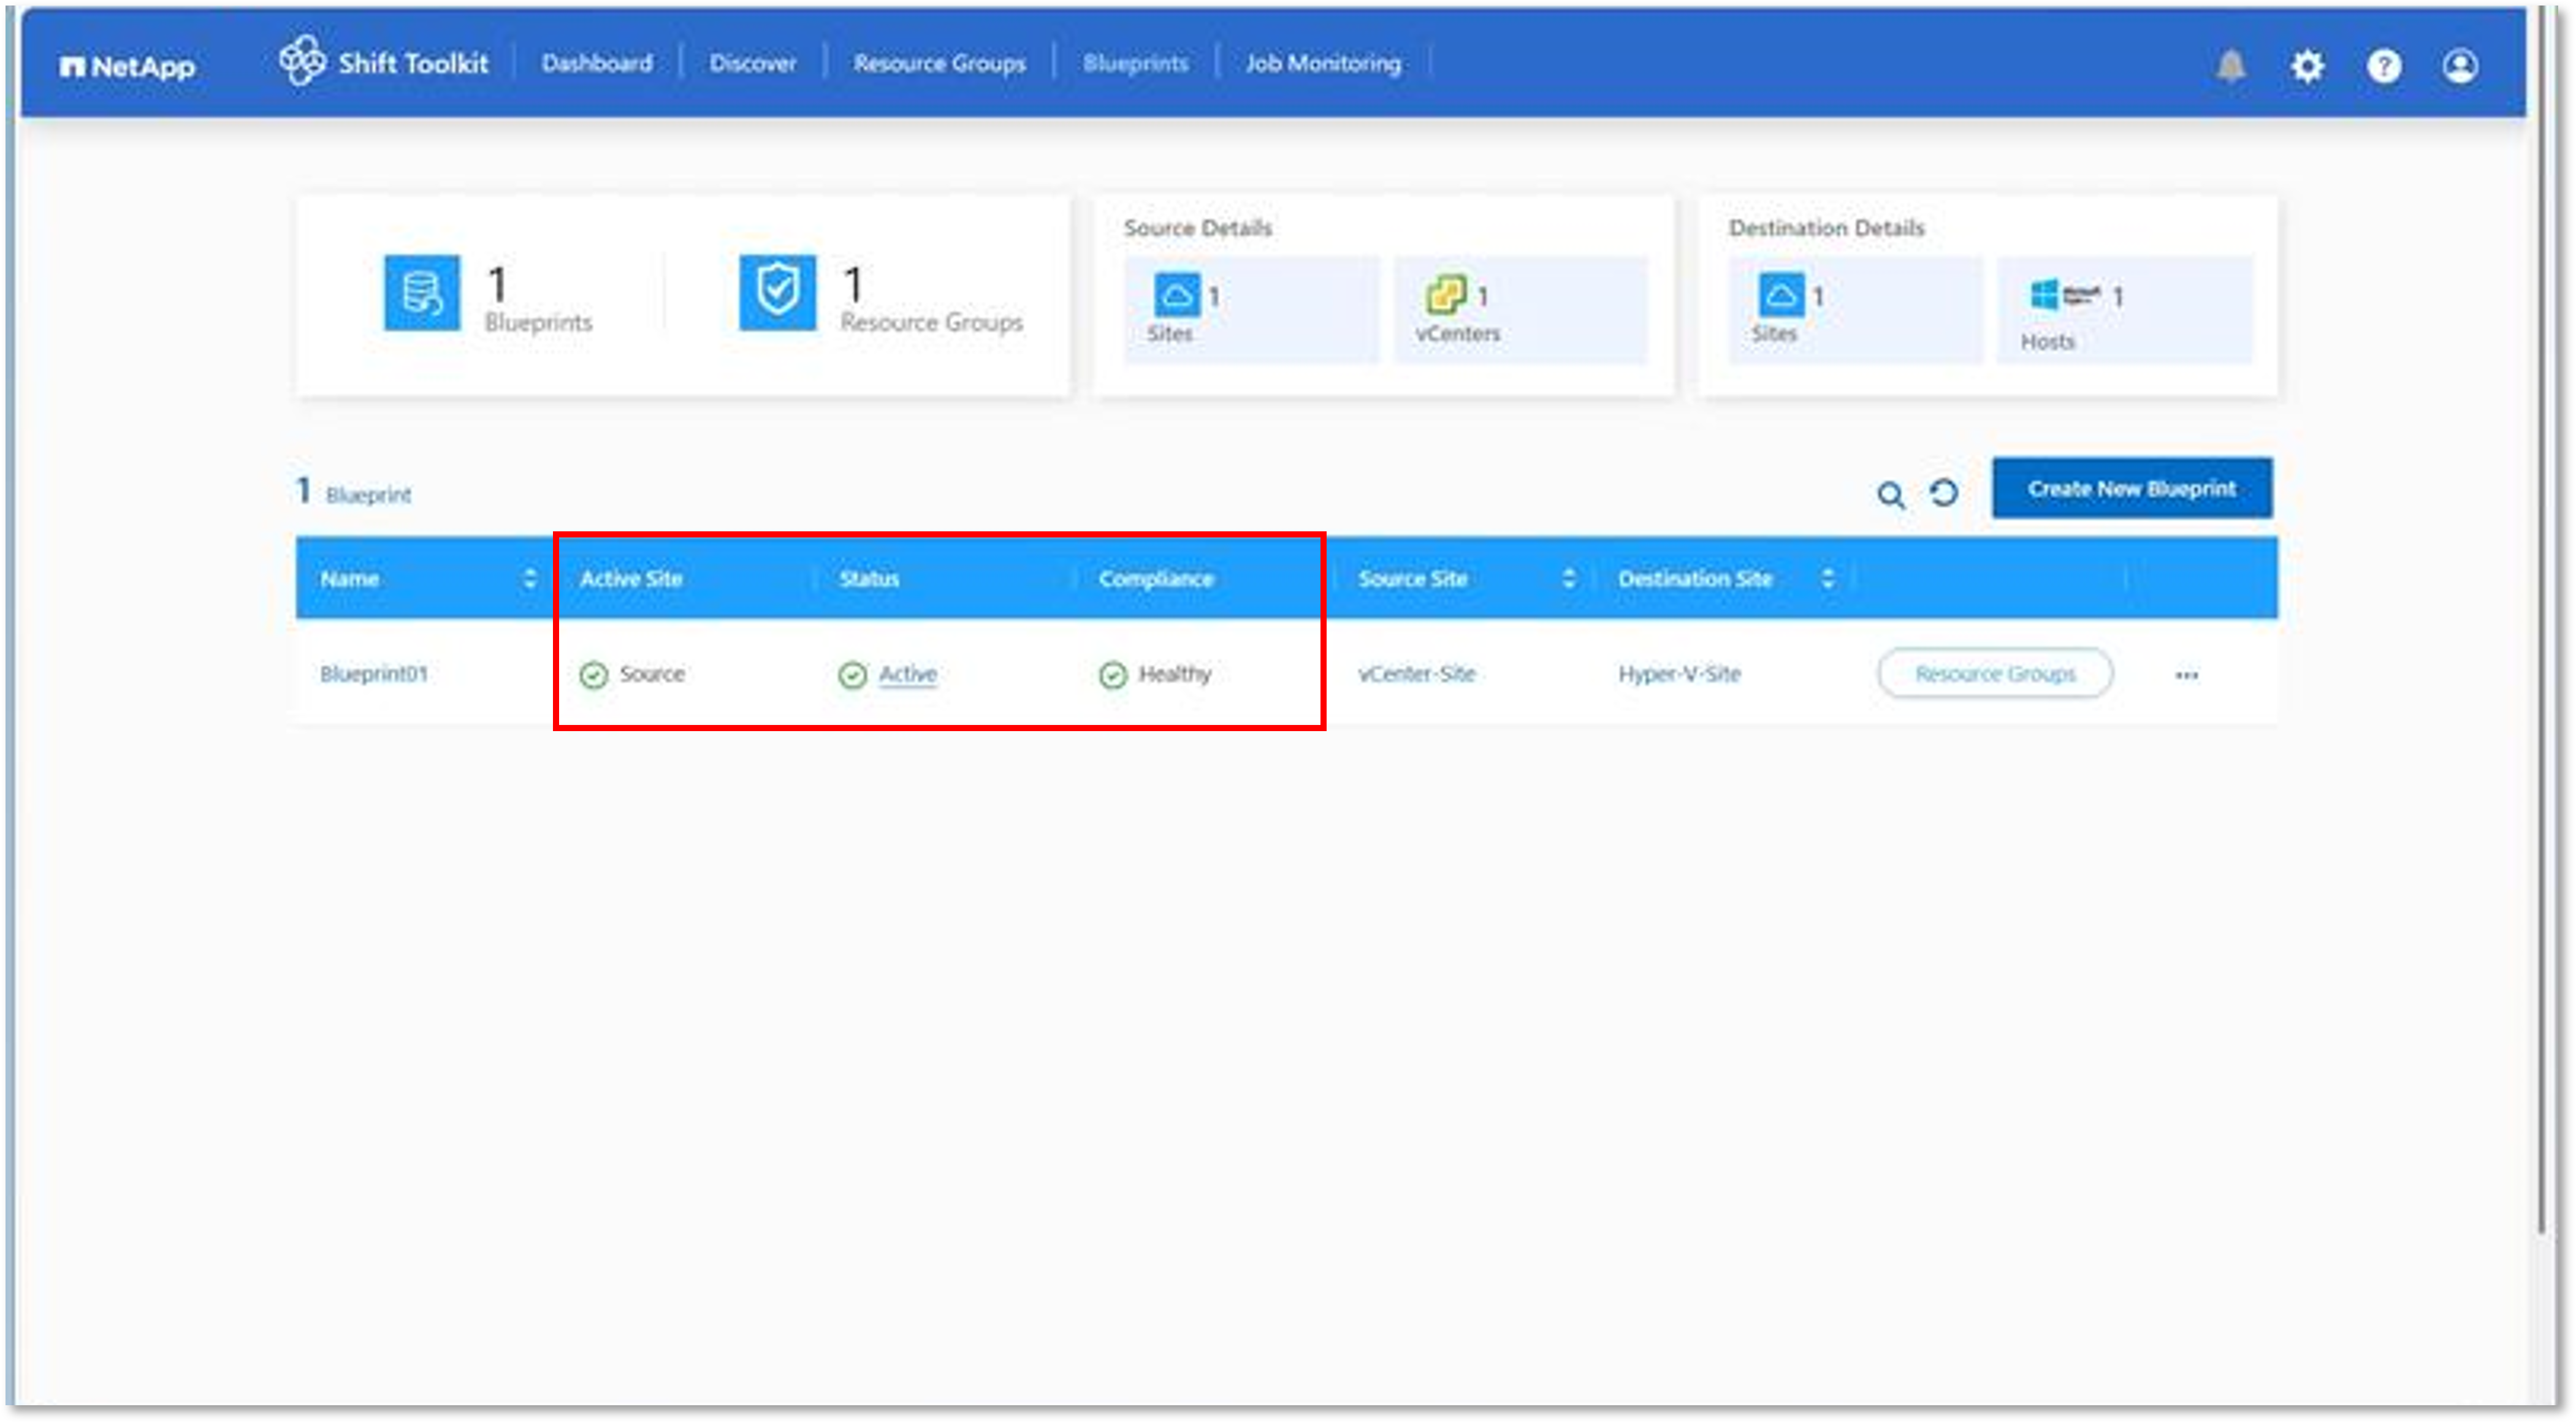Screen dimensions: 2576x1423
Task: Click the Resource Groups count label
Action: [931, 322]
